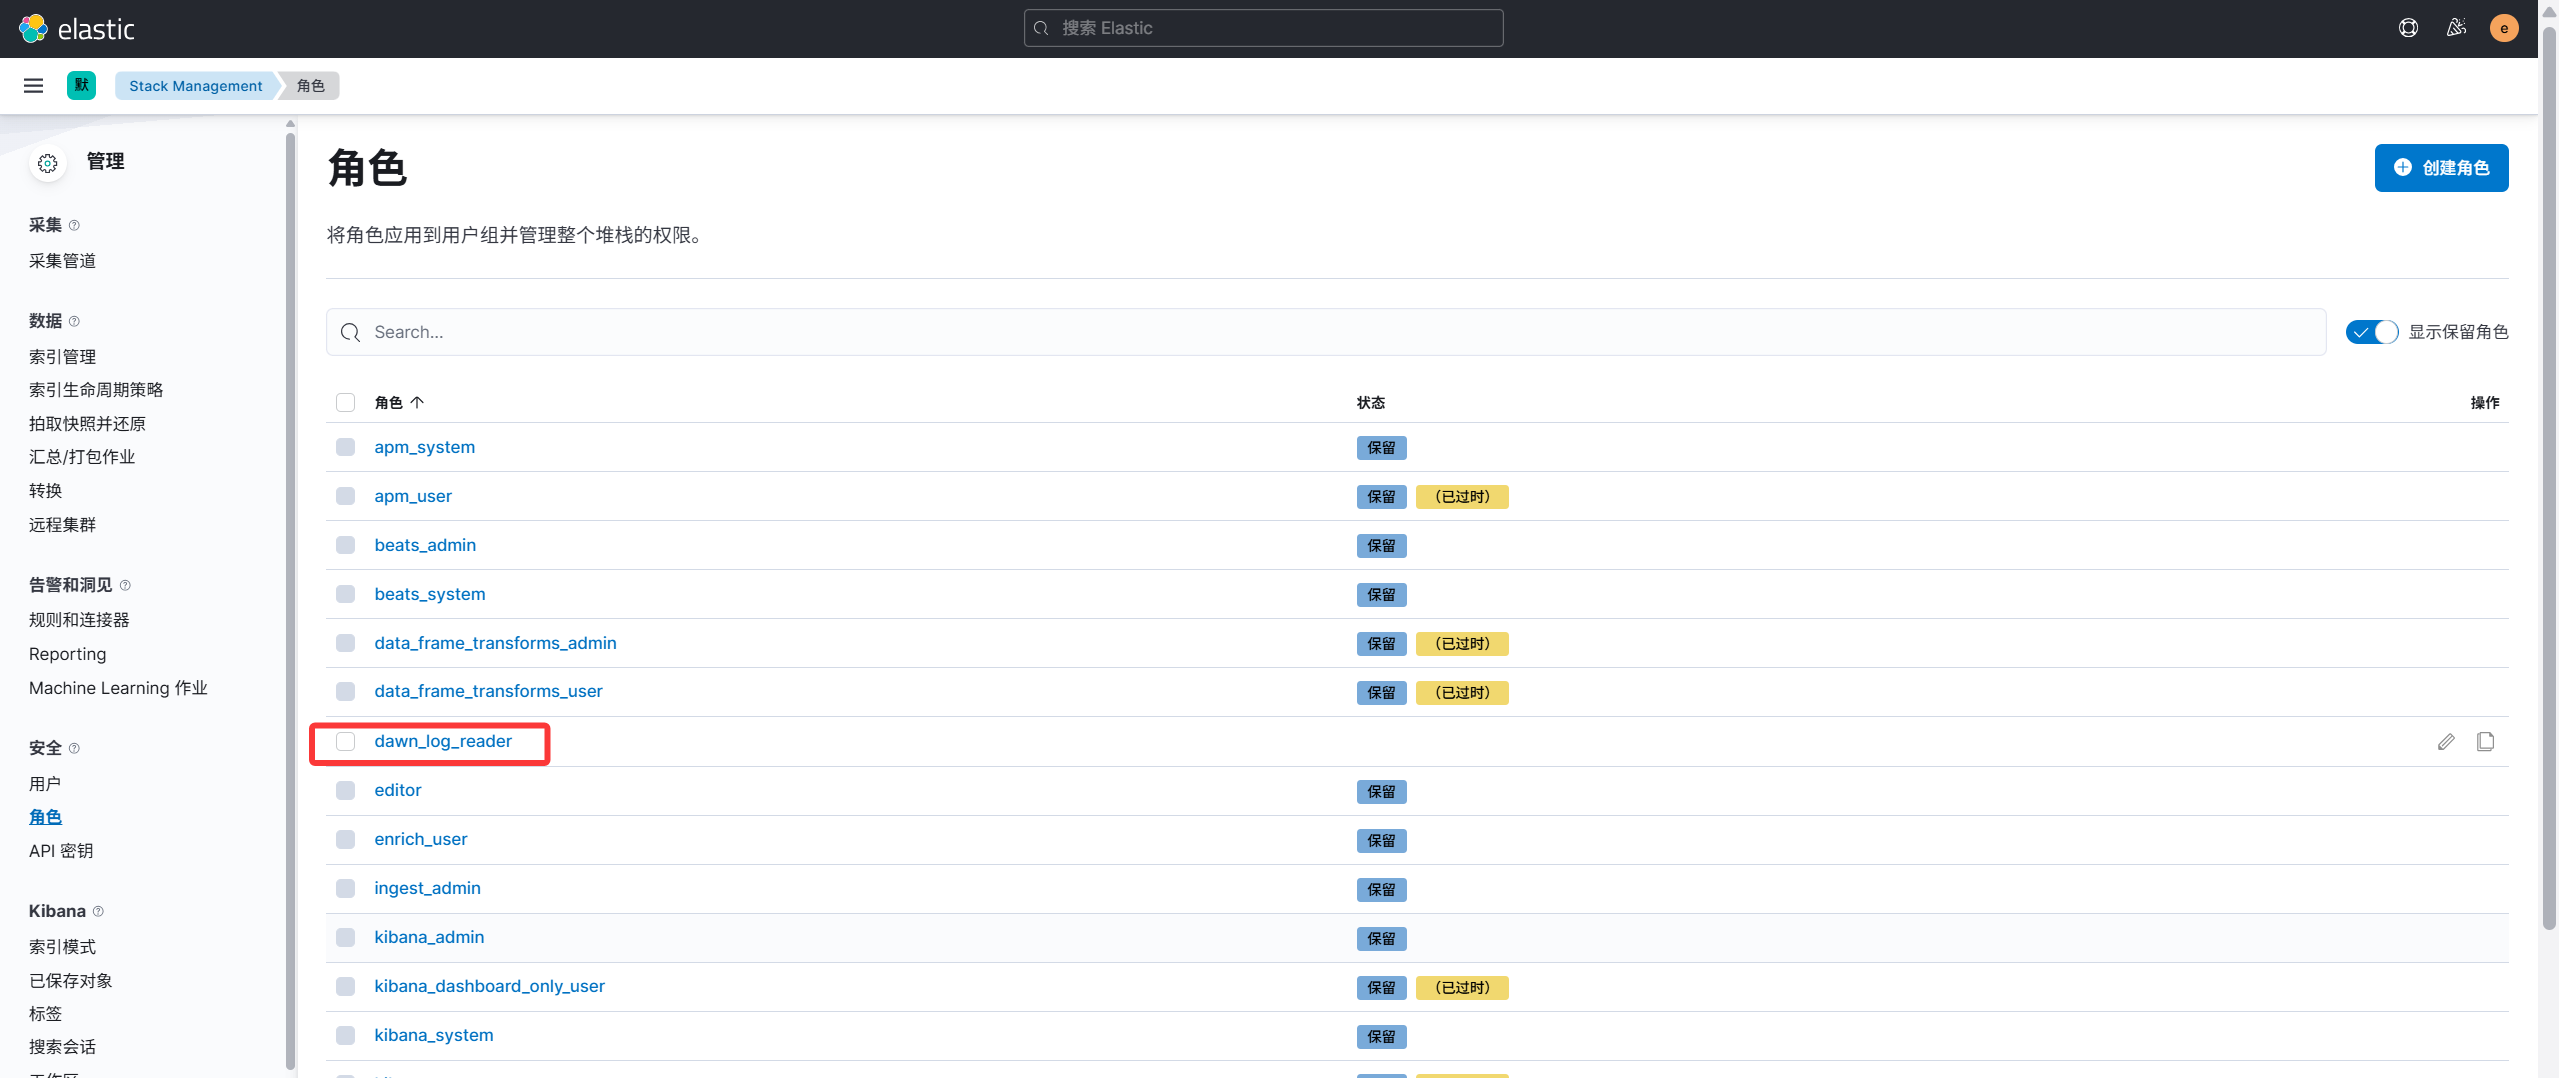
Task: Open the user account avatar
Action: [2504, 28]
